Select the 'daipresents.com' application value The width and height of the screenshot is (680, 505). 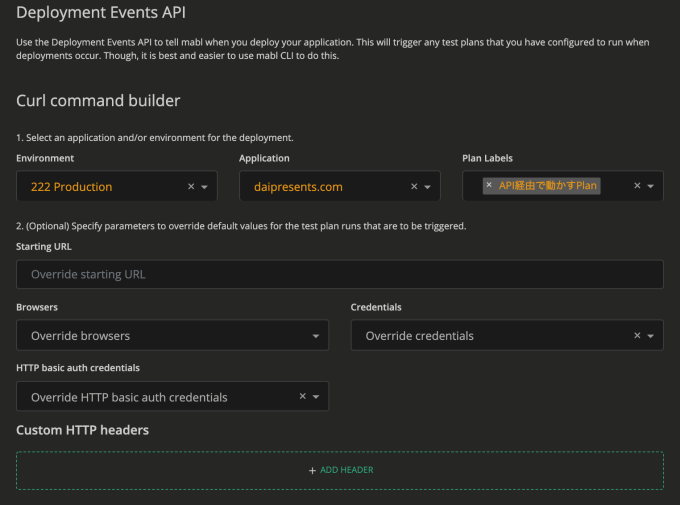[x=298, y=187]
